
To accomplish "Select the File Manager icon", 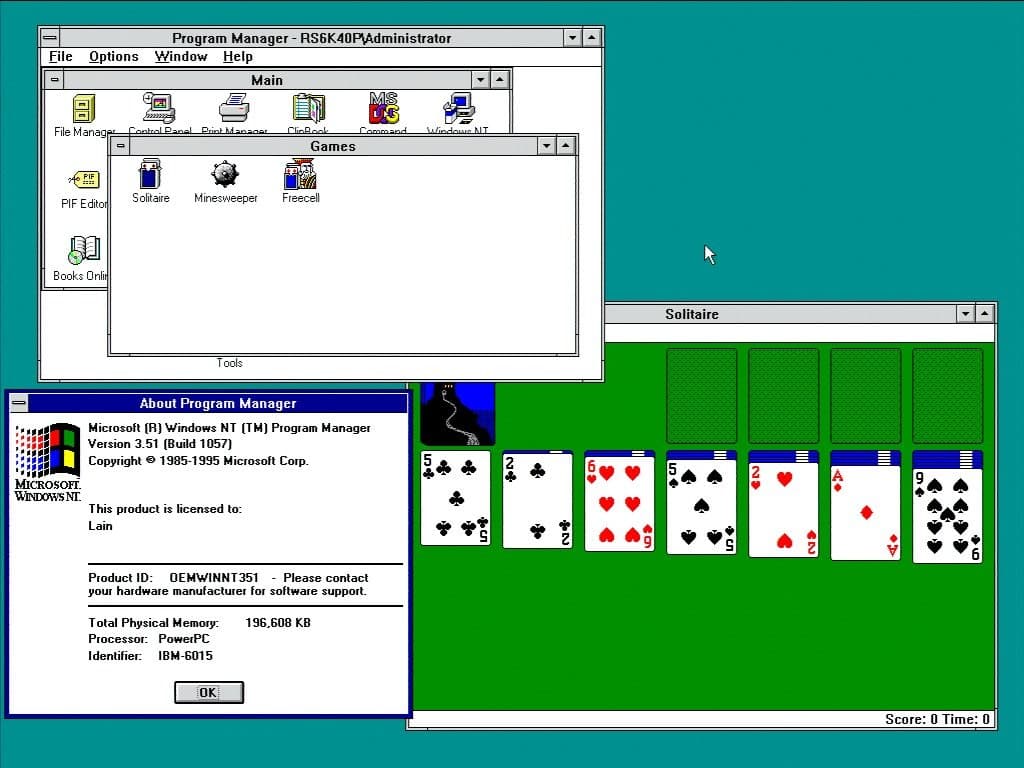I will pos(84,109).
